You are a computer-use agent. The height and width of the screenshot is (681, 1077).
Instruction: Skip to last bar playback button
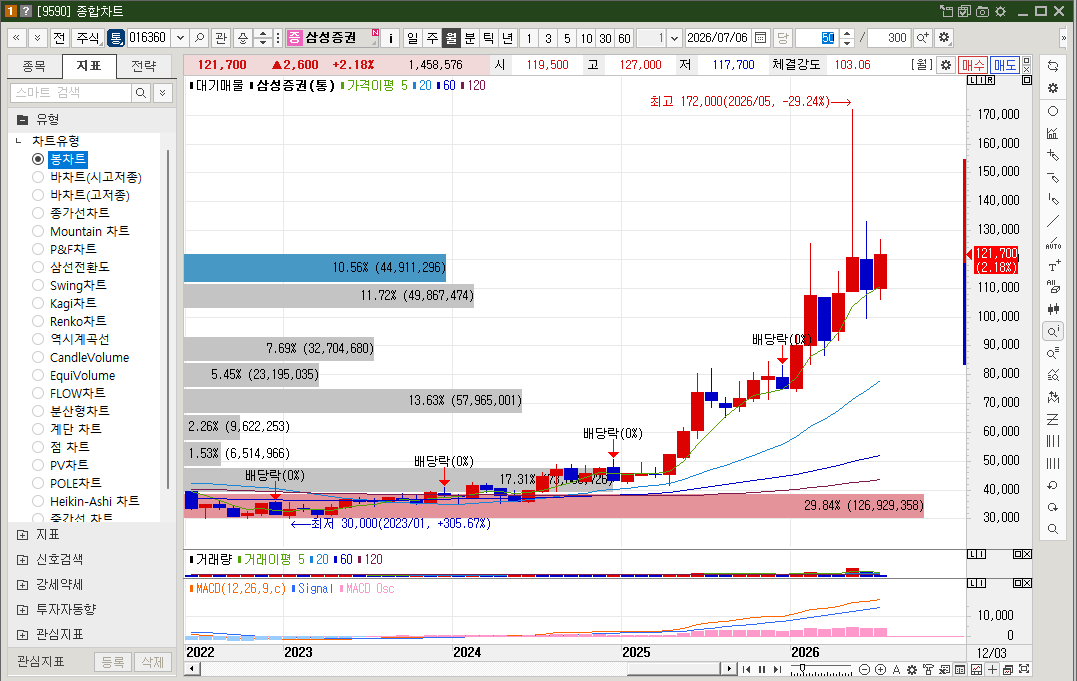coord(778,669)
